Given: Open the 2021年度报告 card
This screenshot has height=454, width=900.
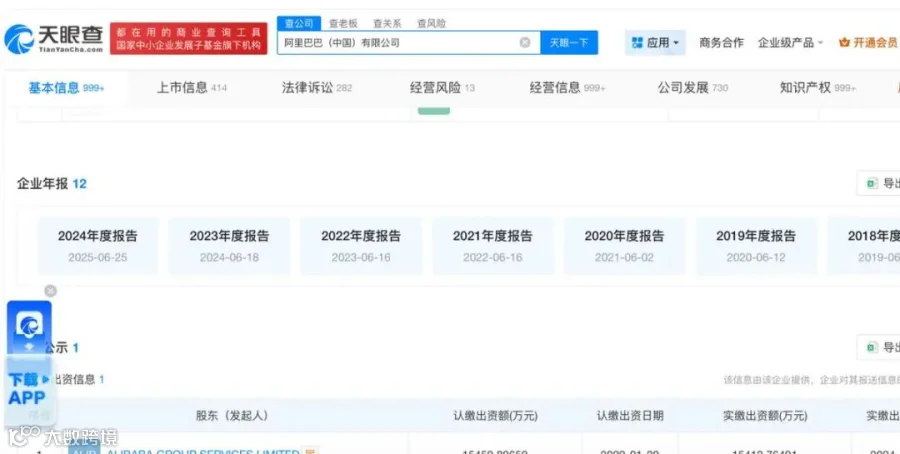Looking at the screenshot, I should [x=492, y=246].
